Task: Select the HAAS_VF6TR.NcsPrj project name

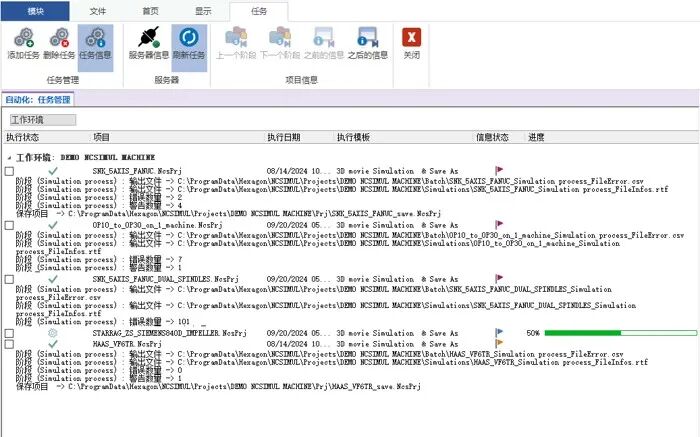Action: pos(127,344)
